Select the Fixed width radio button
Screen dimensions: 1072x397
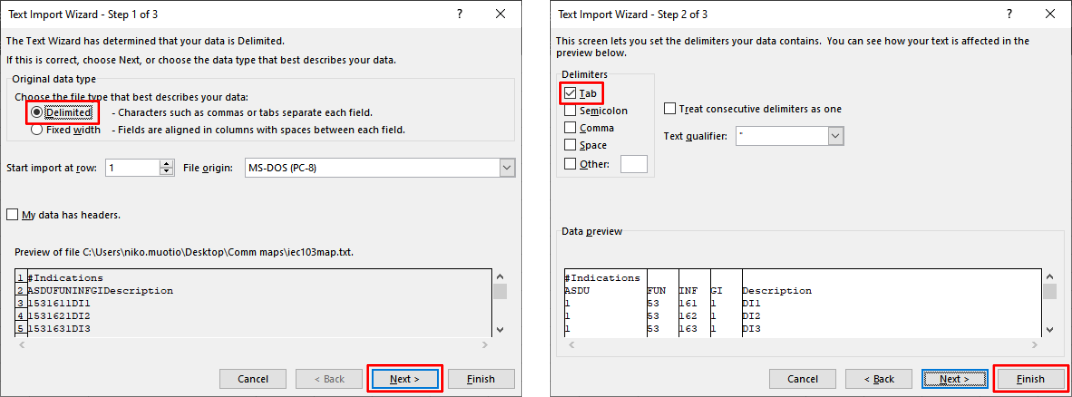37,129
